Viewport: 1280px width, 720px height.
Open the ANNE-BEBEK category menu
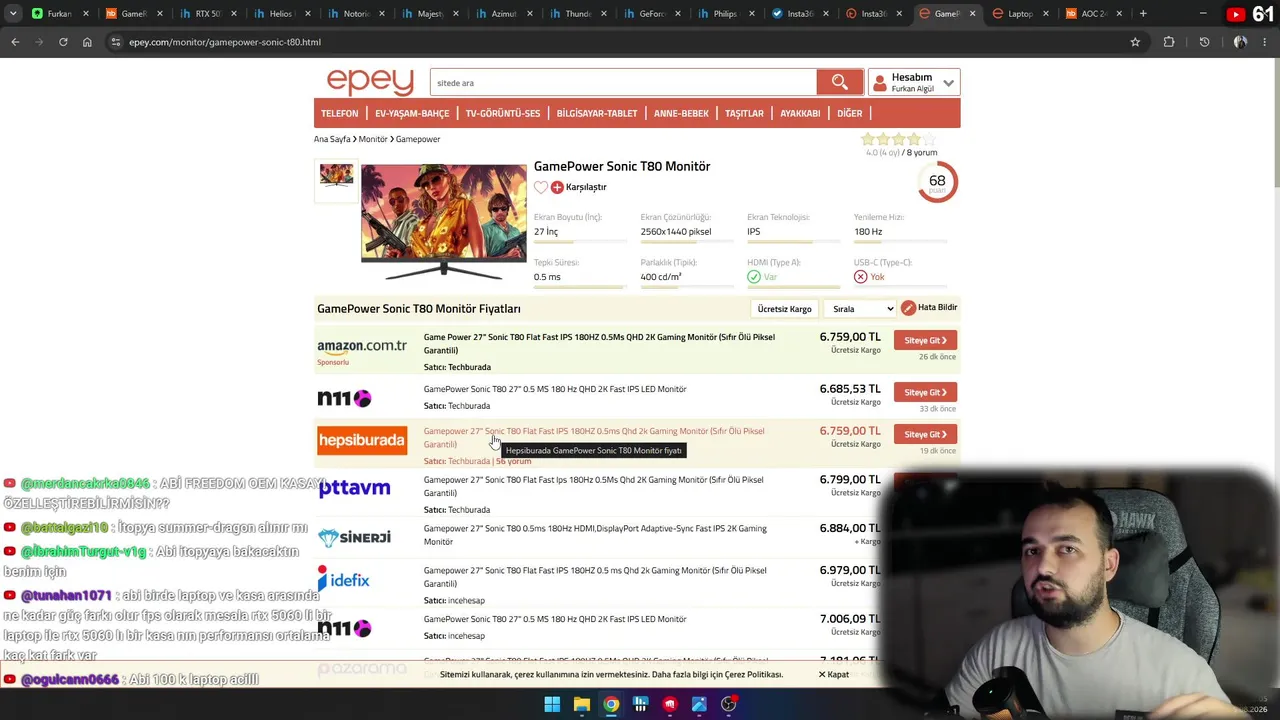click(681, 113)
